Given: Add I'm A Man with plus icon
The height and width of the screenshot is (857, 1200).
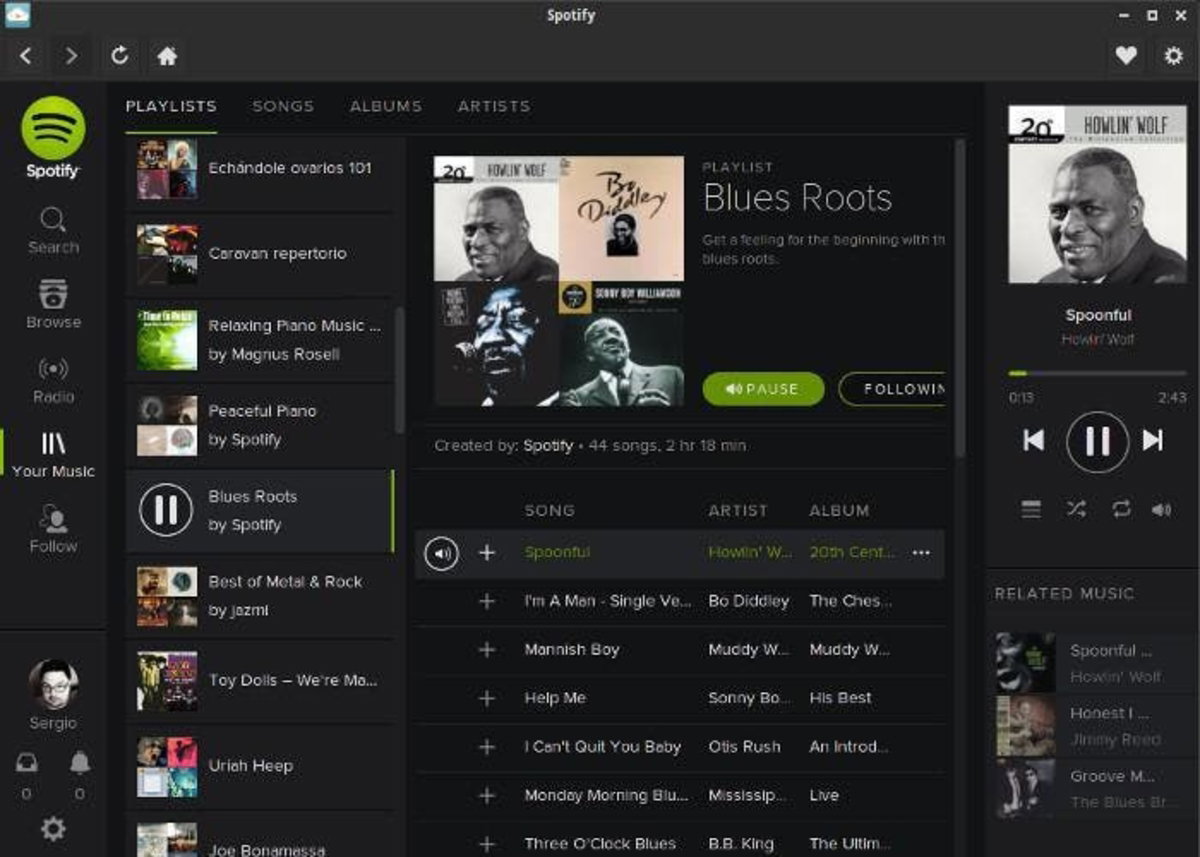Looking at the screenshot, I should pos(487,601).
